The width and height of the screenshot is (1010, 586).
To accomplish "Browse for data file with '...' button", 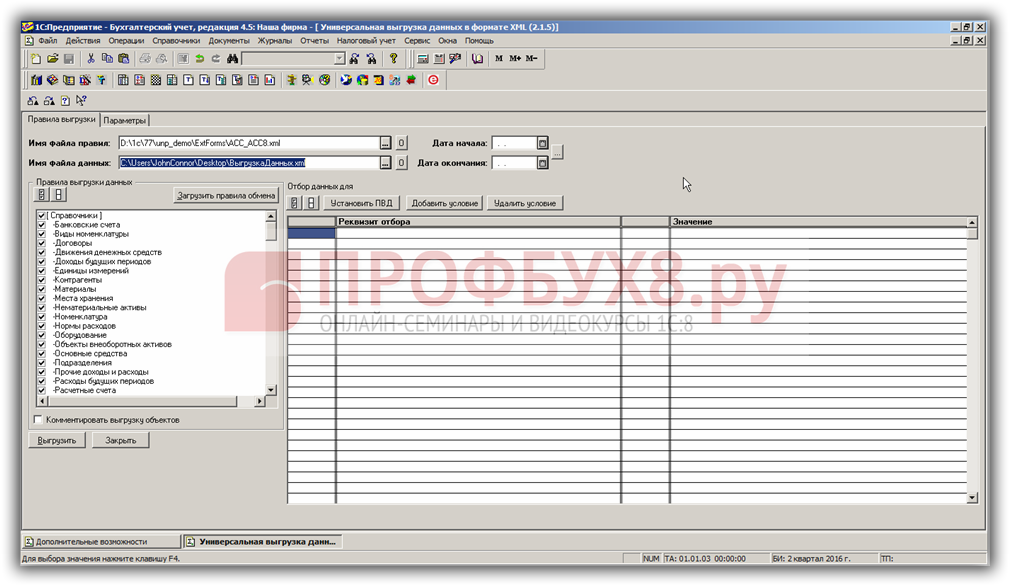I will (x=385, y=163).
